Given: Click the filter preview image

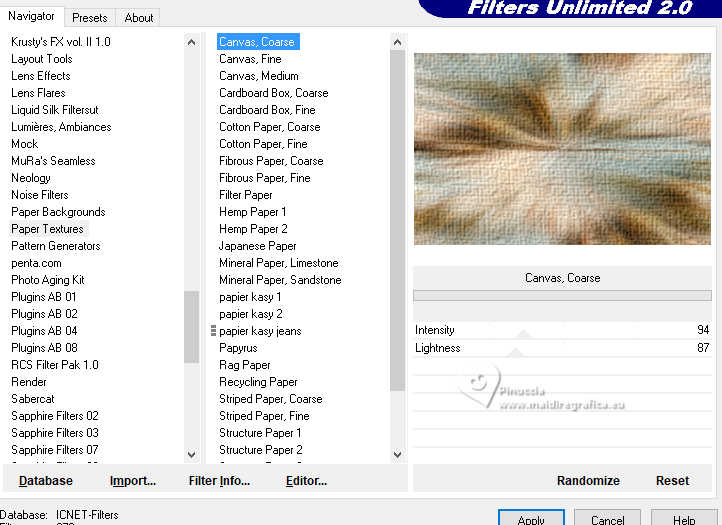Looking at the screenshot, I should pos(562,149).
